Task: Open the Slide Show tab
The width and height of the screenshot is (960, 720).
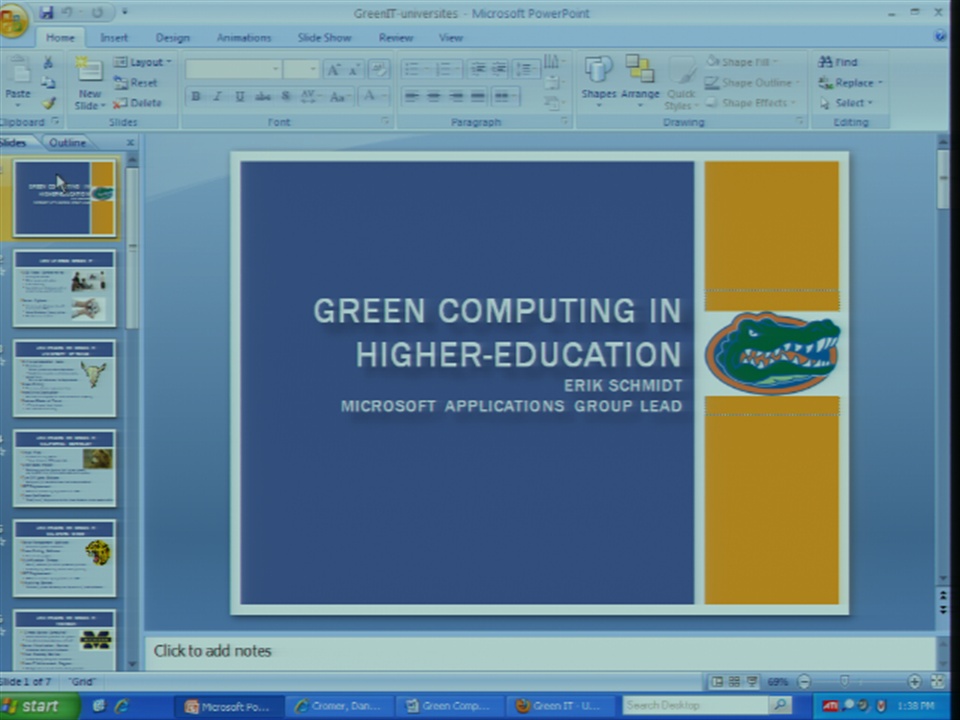Action: click(x=324, y=38)
